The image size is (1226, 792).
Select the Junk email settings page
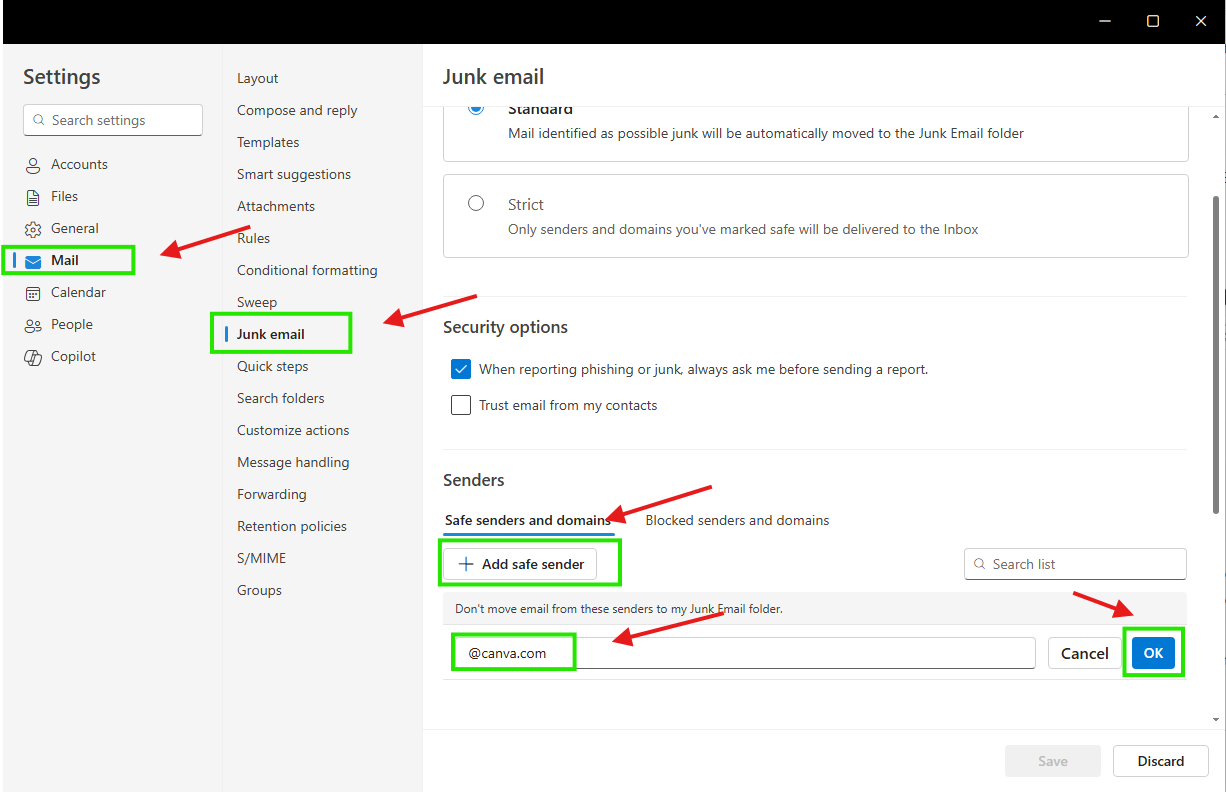coord(271,334)
